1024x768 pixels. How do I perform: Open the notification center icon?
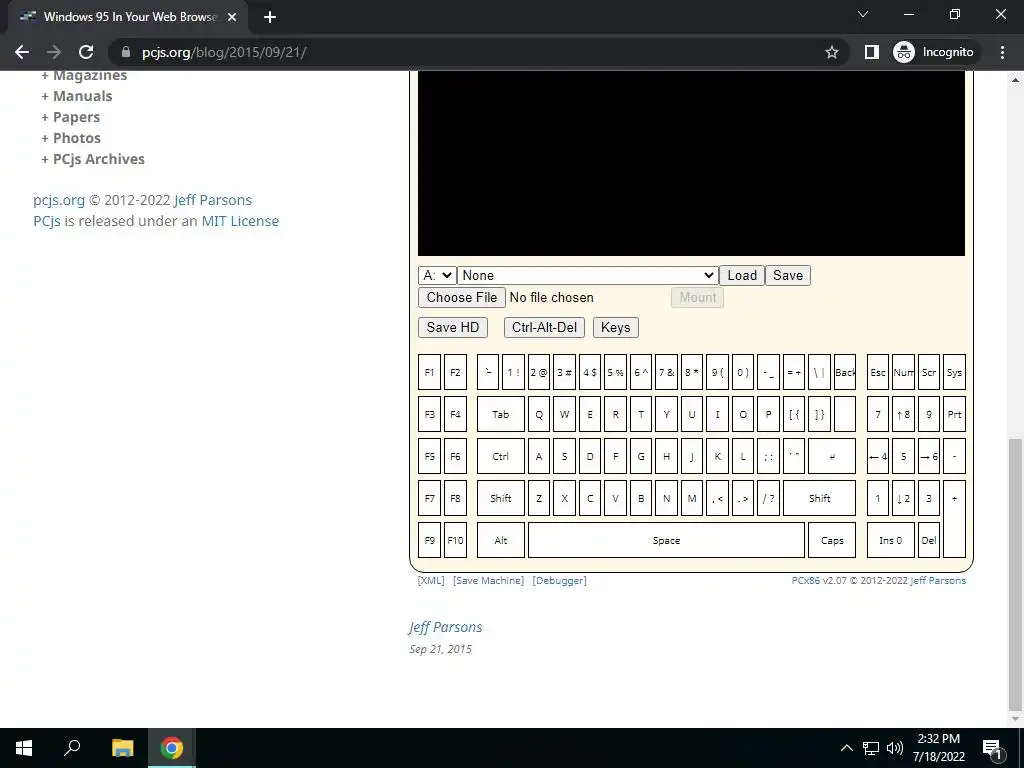click(x=992, y=748)
